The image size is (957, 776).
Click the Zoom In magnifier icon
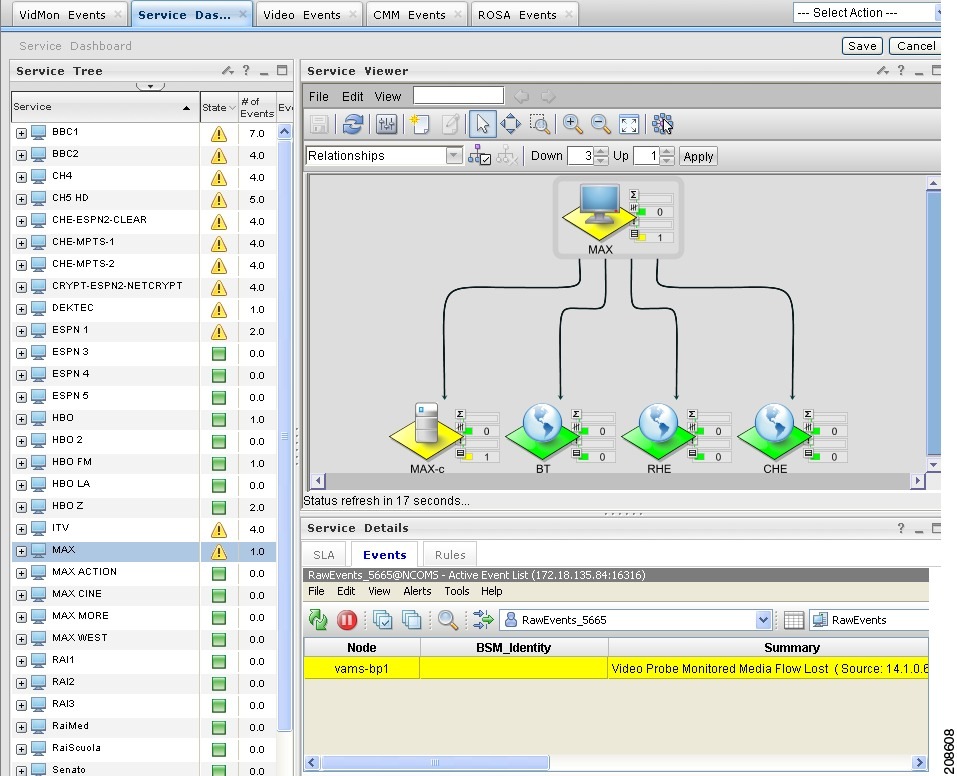coord(572,124)
